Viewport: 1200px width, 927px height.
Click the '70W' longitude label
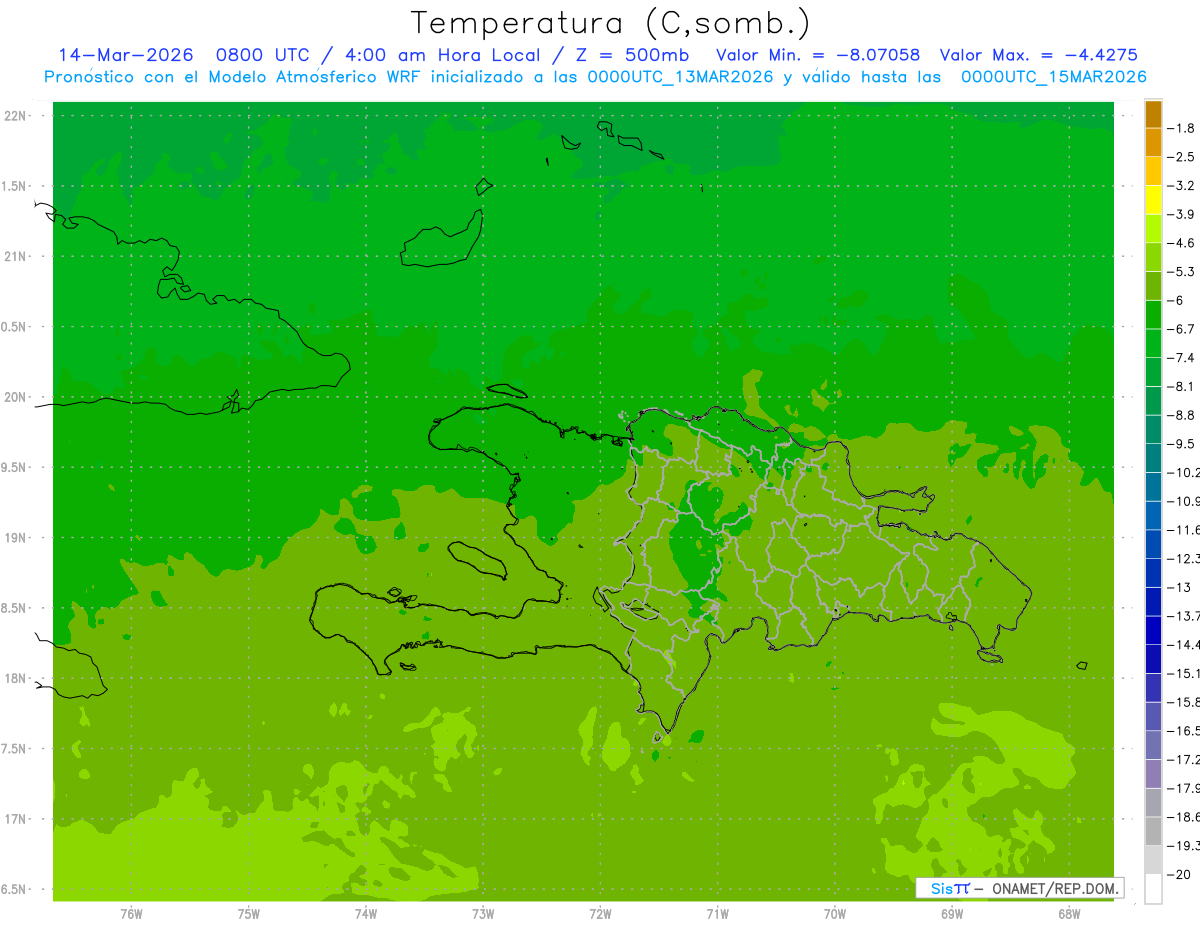click(835, 915)
